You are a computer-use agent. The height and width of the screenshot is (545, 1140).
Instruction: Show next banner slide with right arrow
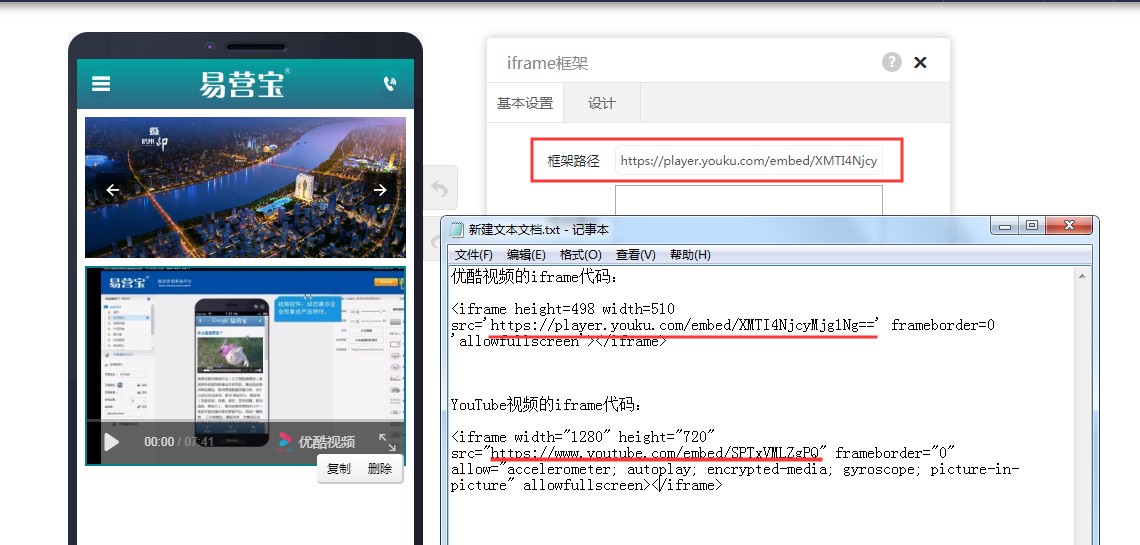pos(380,190)
